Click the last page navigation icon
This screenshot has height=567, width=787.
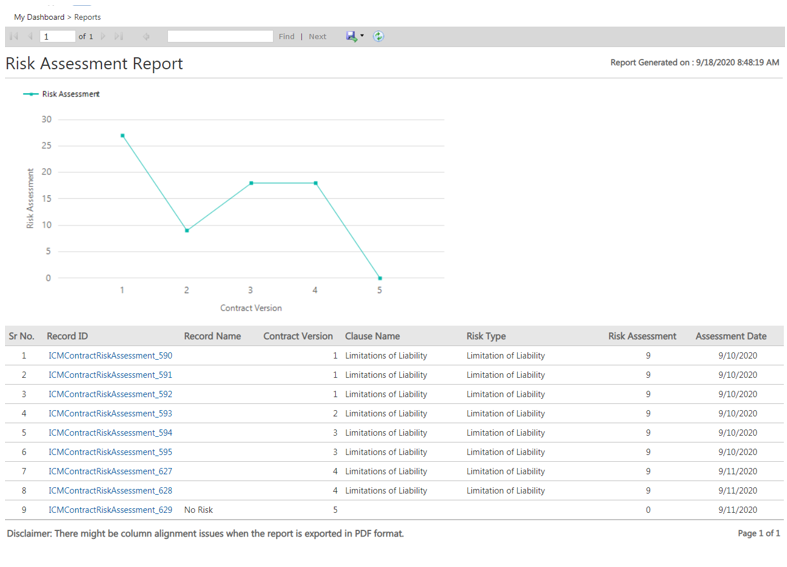coord(119,37)
